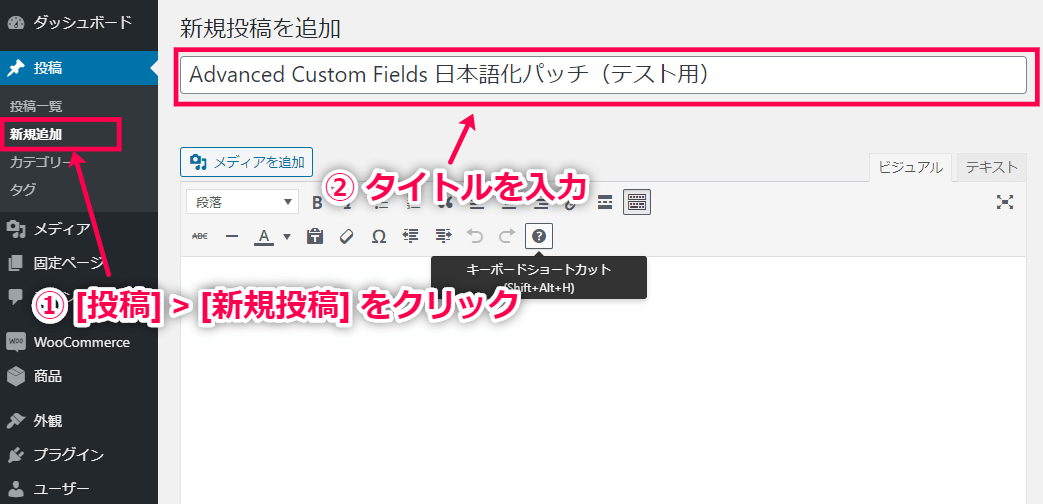Open the 投稿 menu in the sidebar
The image size is (1043, 504).
[x=78, y=68]
